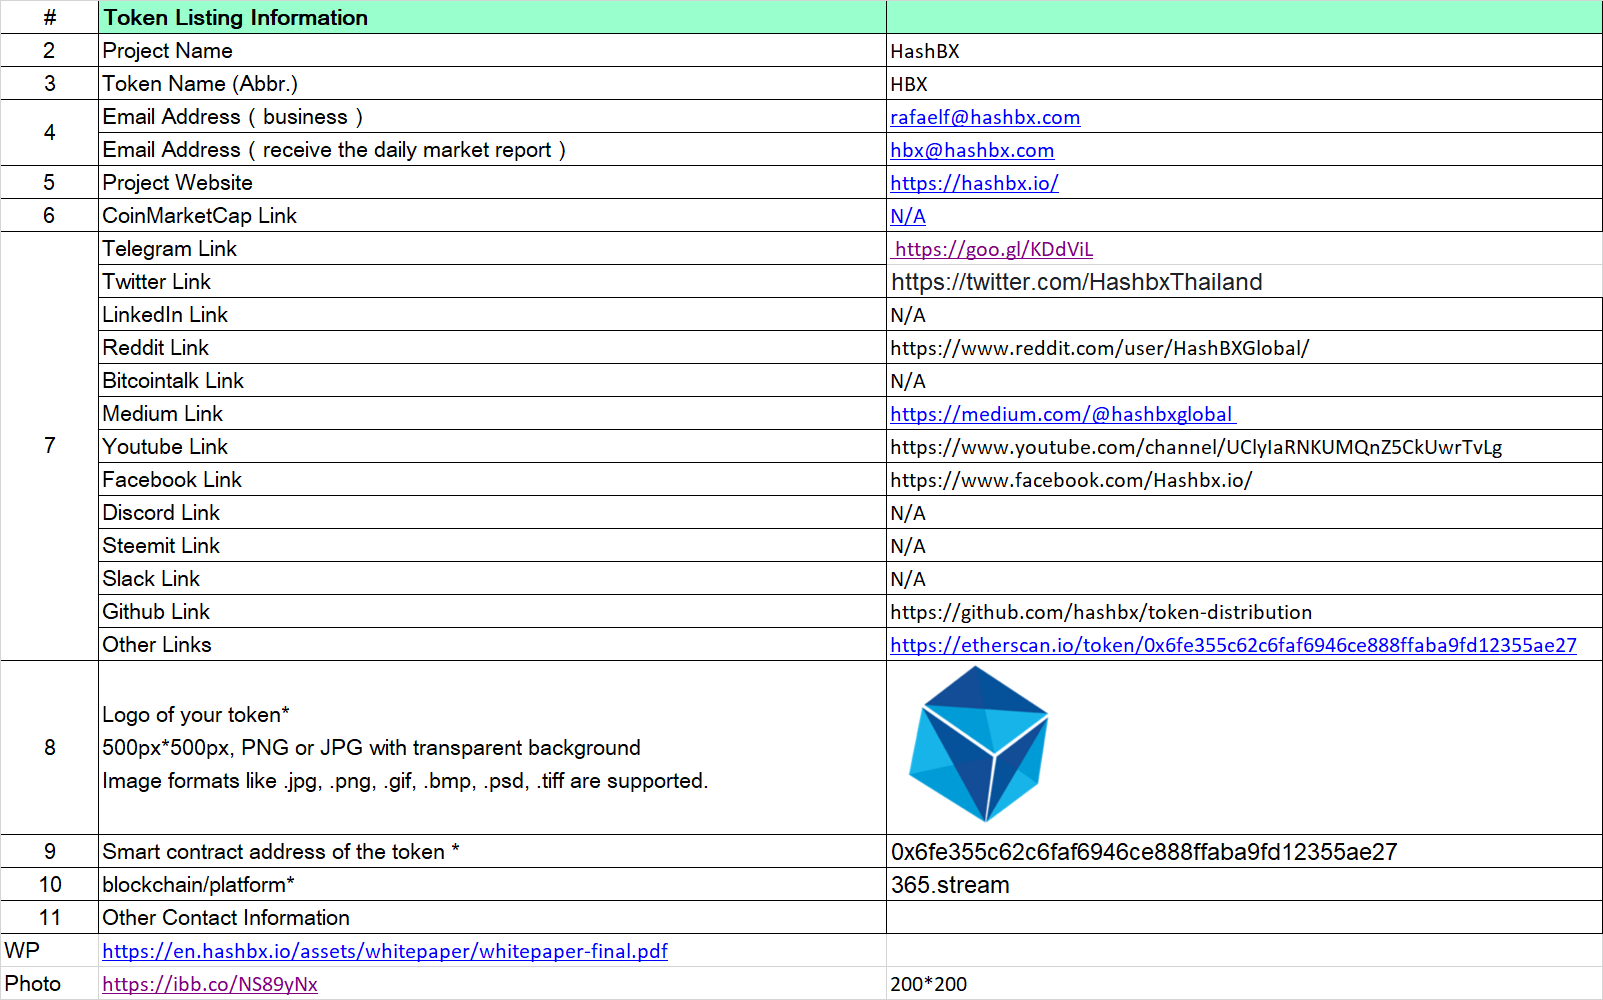Select the 365.stream platform cell

(1244, 884)
